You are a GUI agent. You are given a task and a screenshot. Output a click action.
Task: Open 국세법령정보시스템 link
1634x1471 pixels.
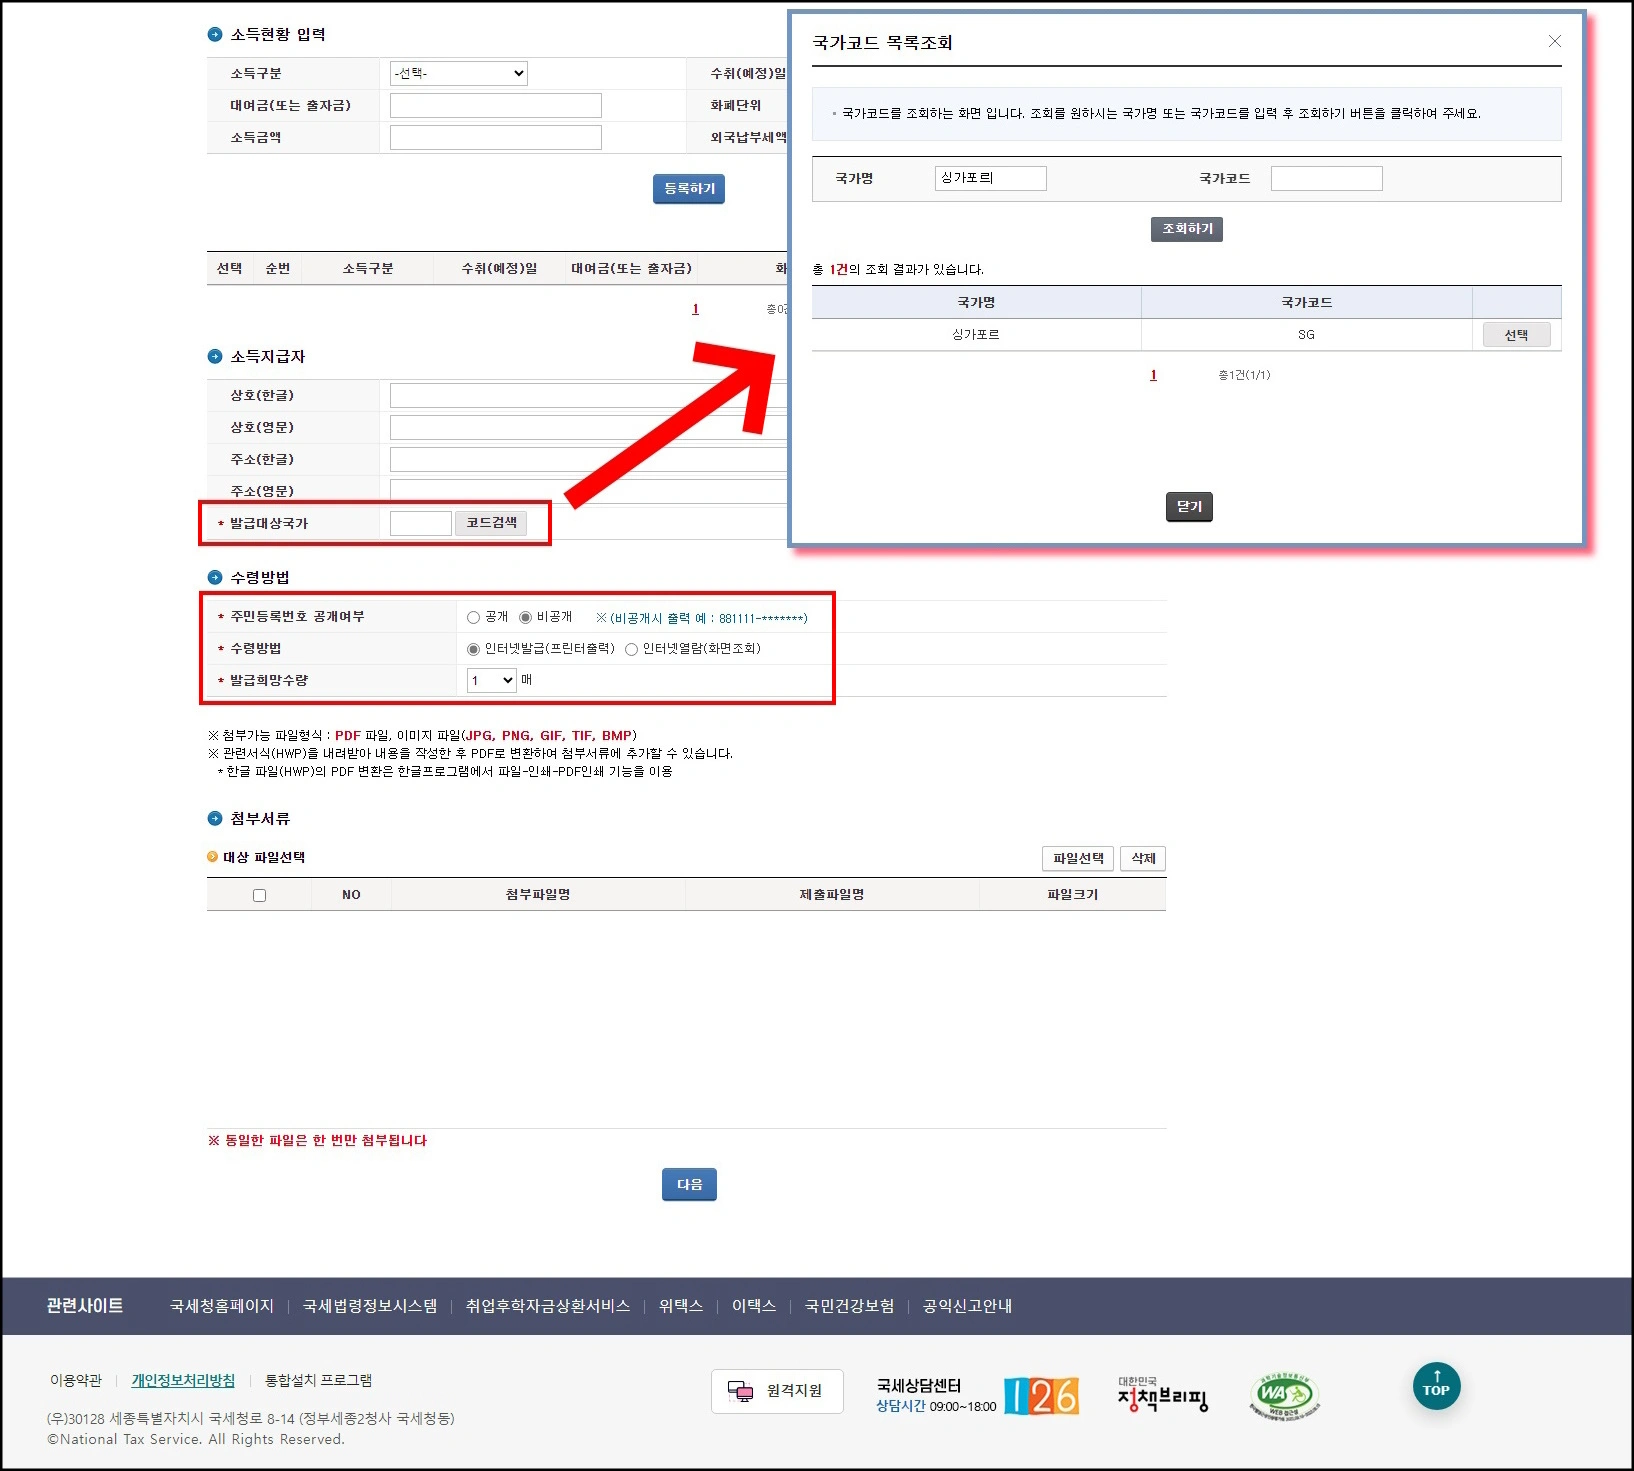pyautogui.click(x=370, y=1306)
